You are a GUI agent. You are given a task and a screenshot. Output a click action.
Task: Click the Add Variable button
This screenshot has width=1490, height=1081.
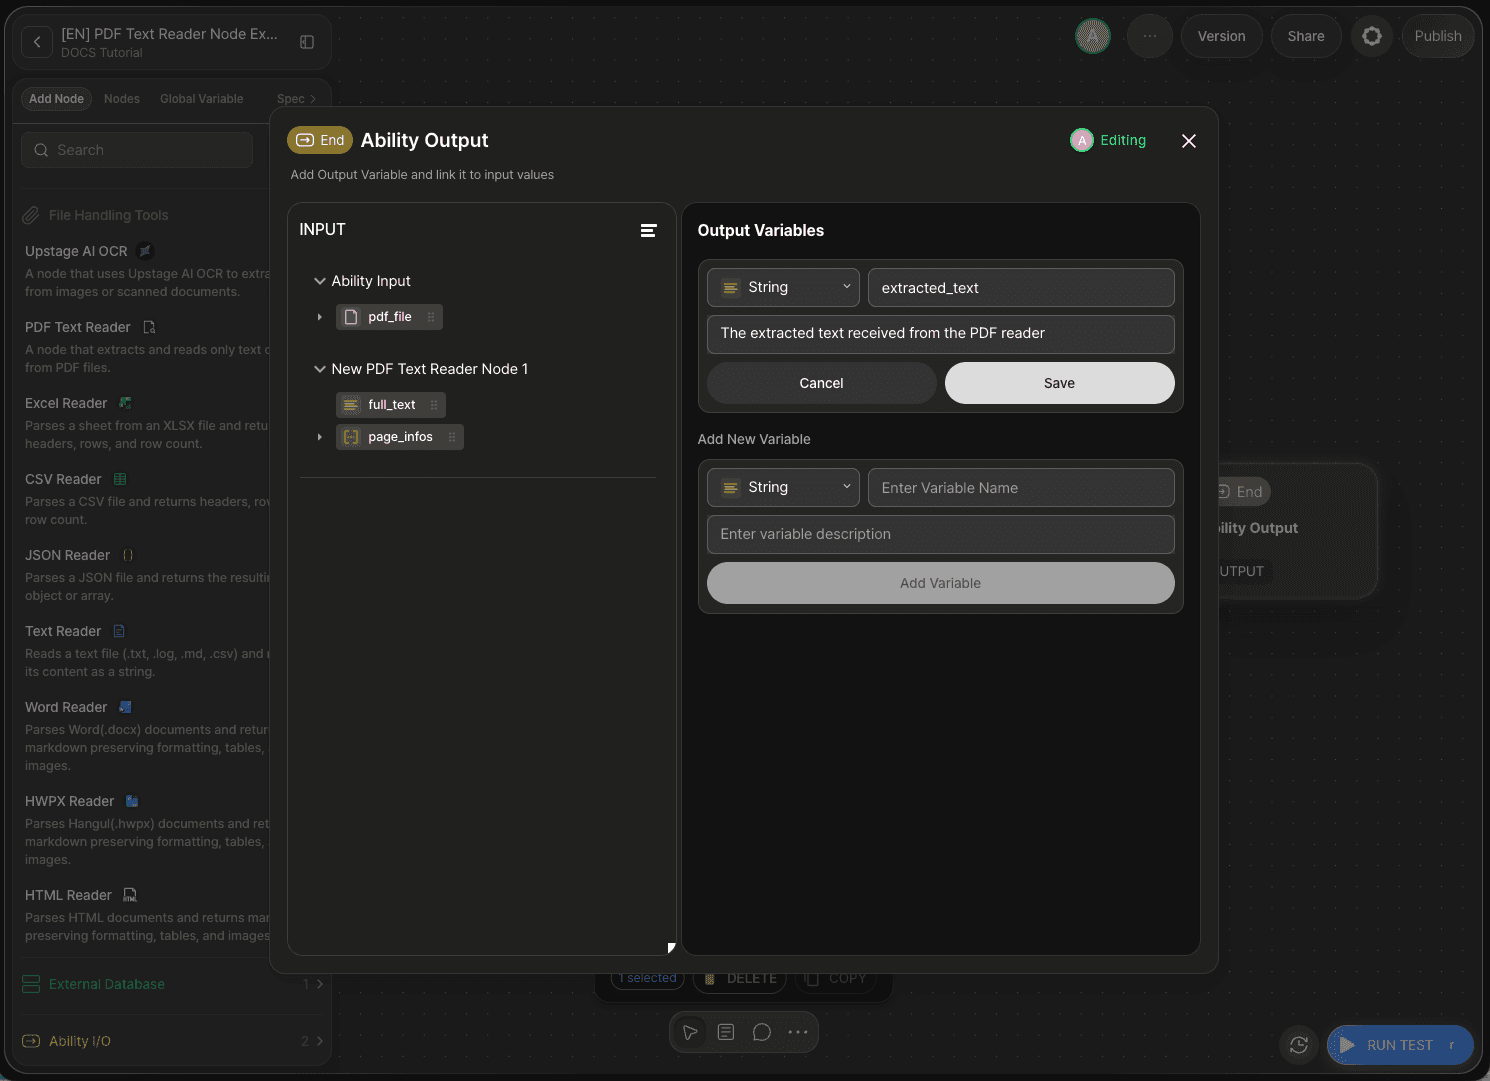[941, 583]
